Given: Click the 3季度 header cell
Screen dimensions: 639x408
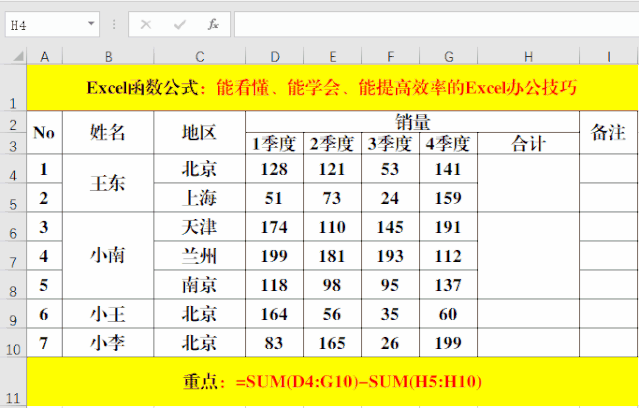Looking at the screenshot, I should coord(390,143).
